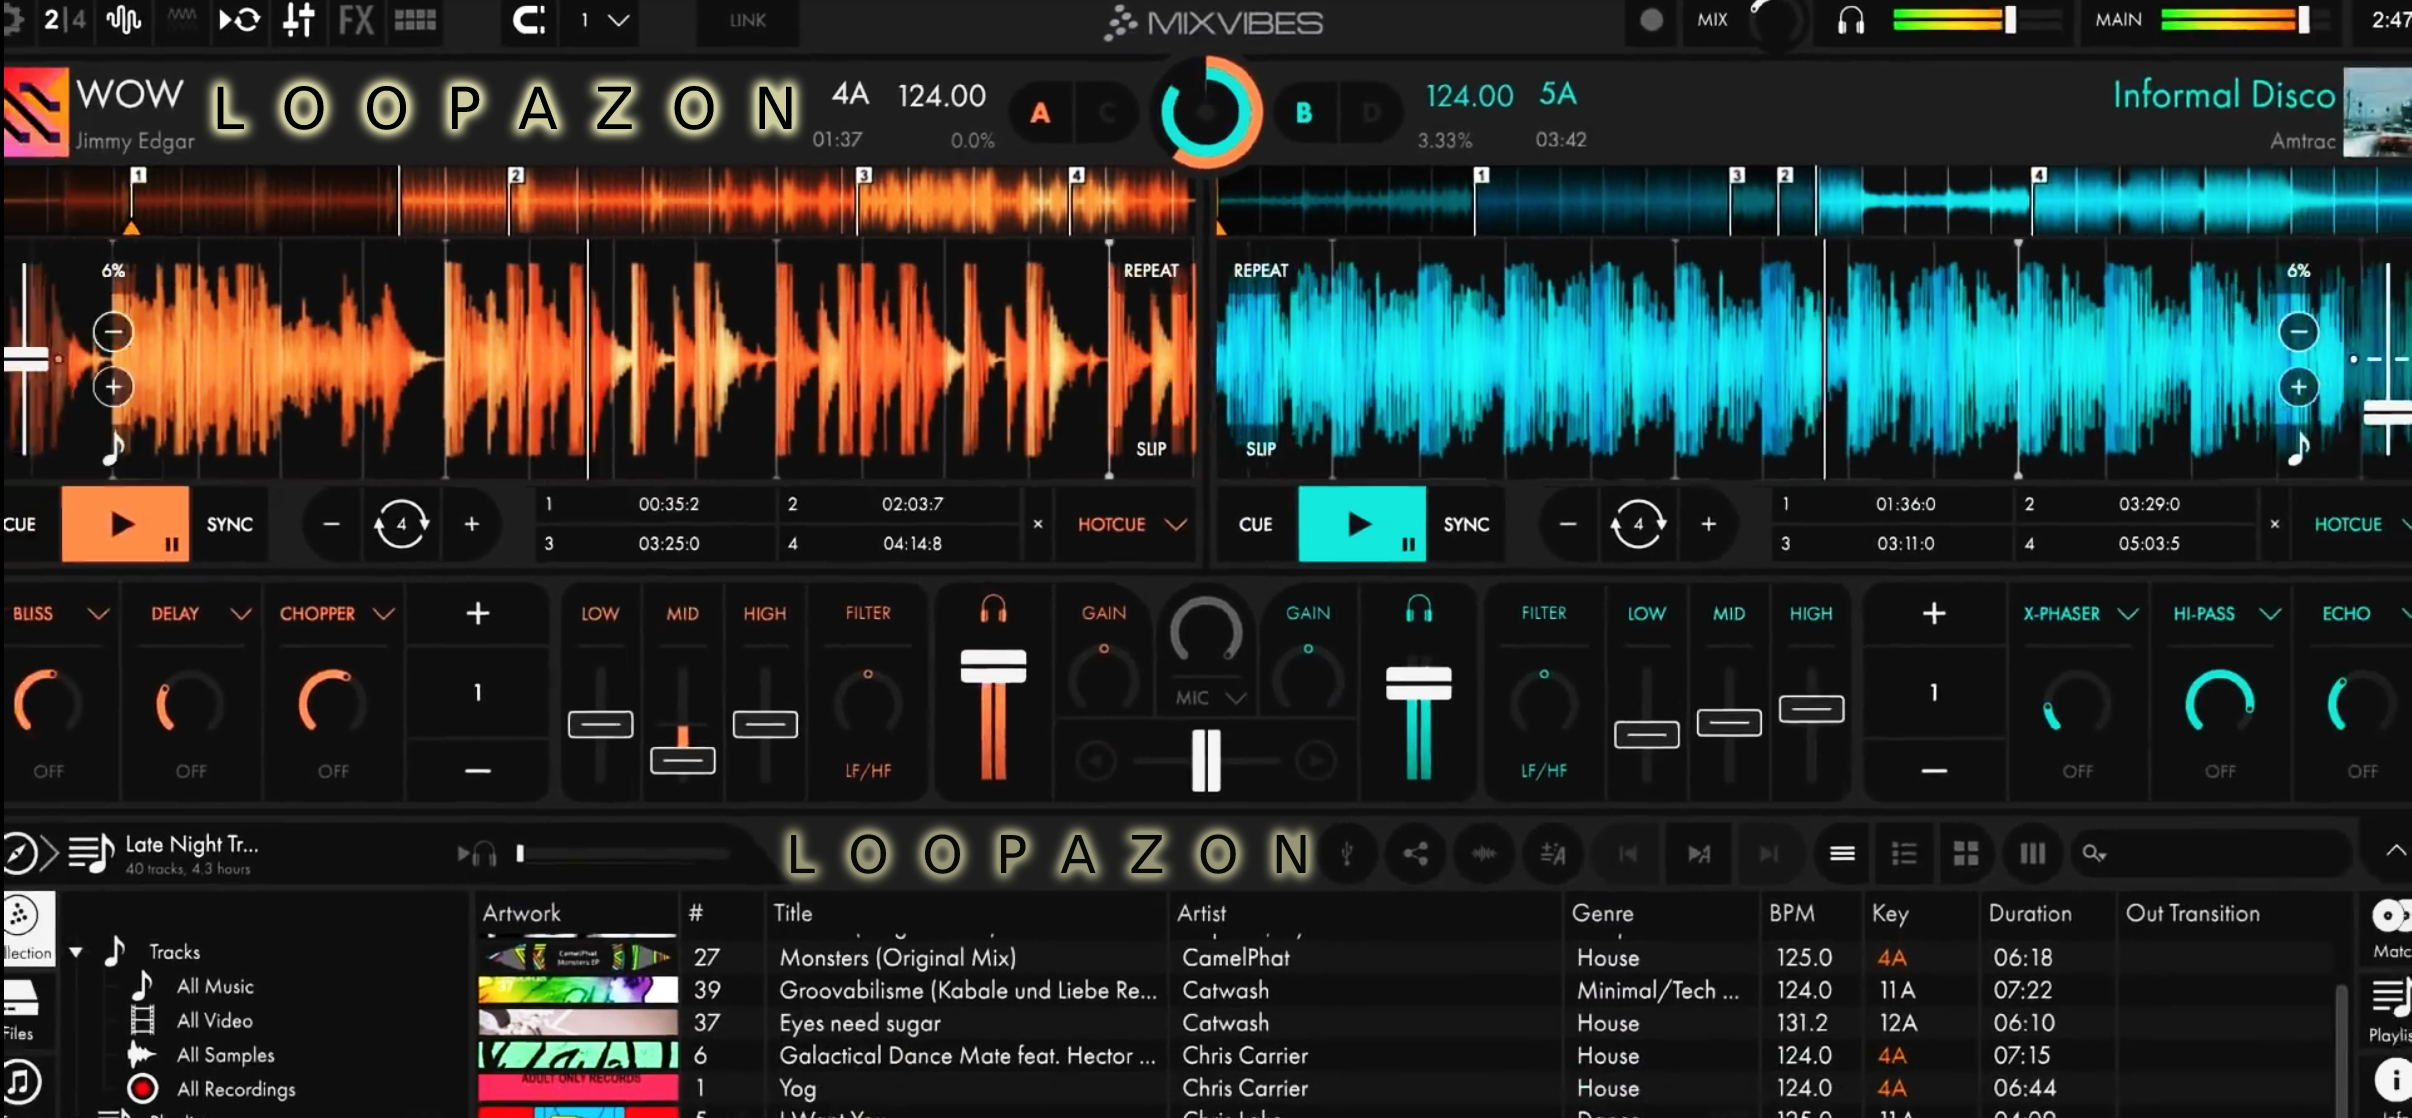Collapse the Tracks tree node
2412x1118 pixels.
76,952
